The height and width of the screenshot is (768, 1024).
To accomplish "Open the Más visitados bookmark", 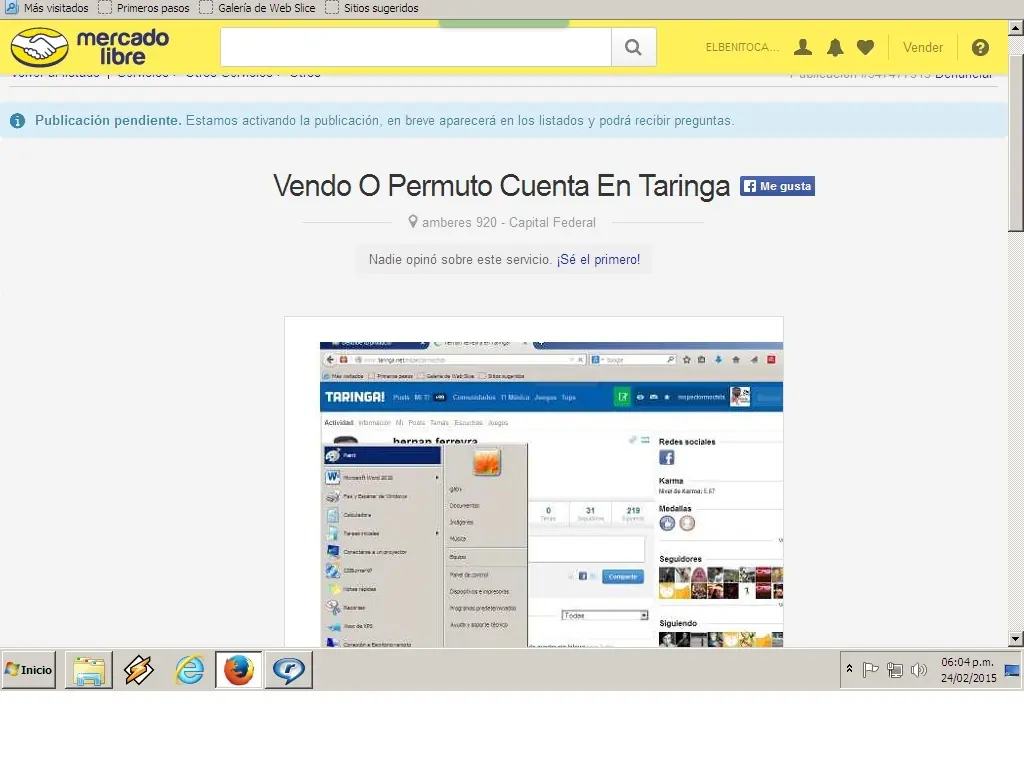I will 47,8.
